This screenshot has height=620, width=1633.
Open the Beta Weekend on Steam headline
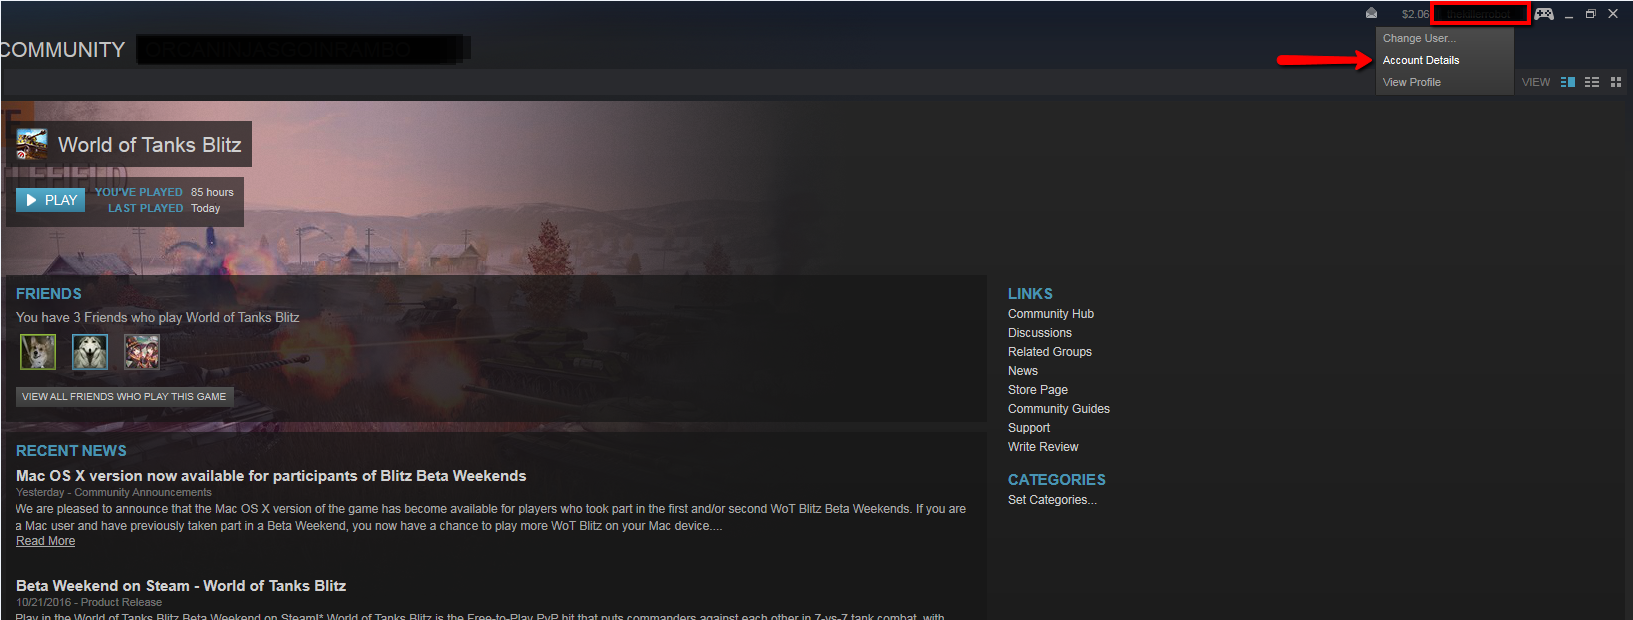pyautogui.click(x=181, y=586)
